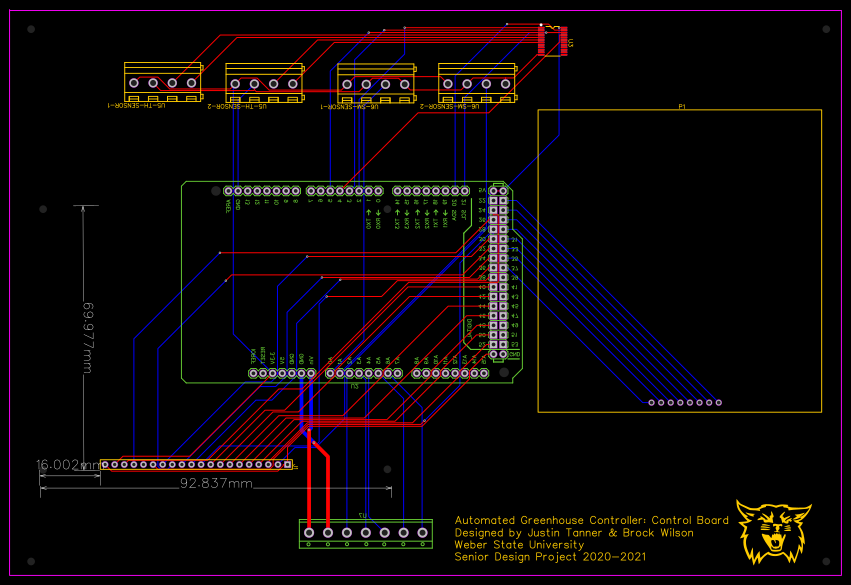Select the US-SW-SENSOR-1 connector footprint
Viewport: 851px width, 585px height.
(x=377, y=80)
